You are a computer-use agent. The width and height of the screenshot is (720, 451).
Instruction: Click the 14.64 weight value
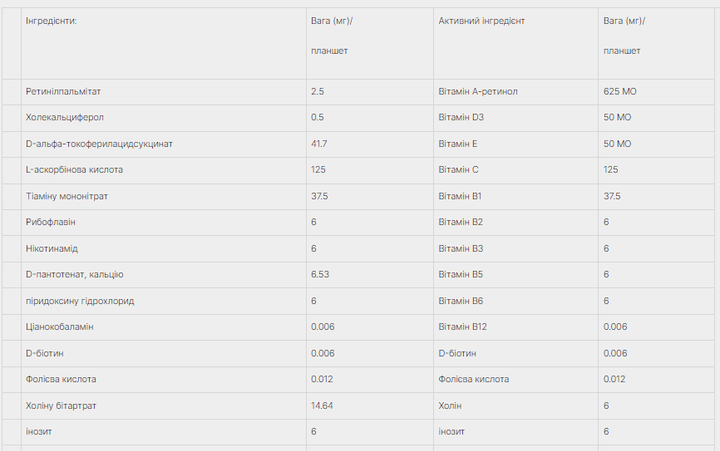[321, 406]
